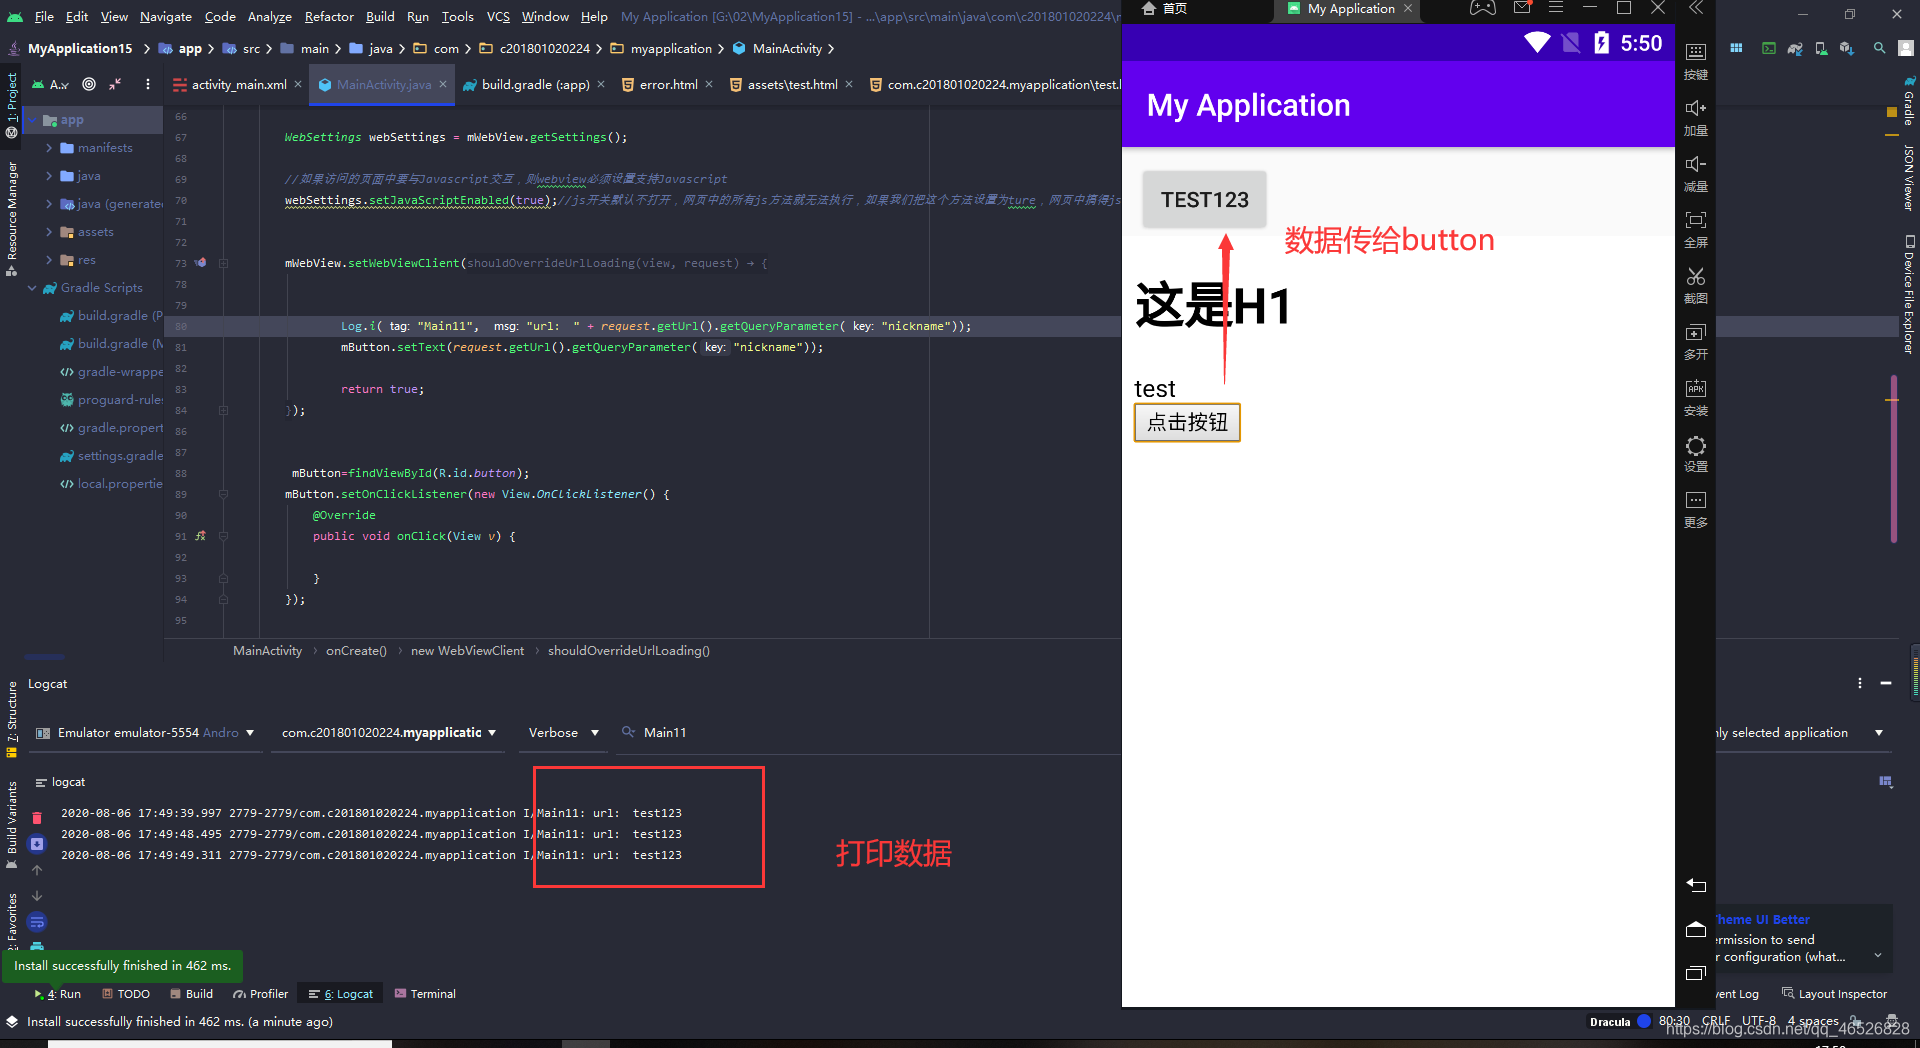Screen dimensions: 1920x1048
Task: Open the Profiler tool window
Action: point(261,994)
